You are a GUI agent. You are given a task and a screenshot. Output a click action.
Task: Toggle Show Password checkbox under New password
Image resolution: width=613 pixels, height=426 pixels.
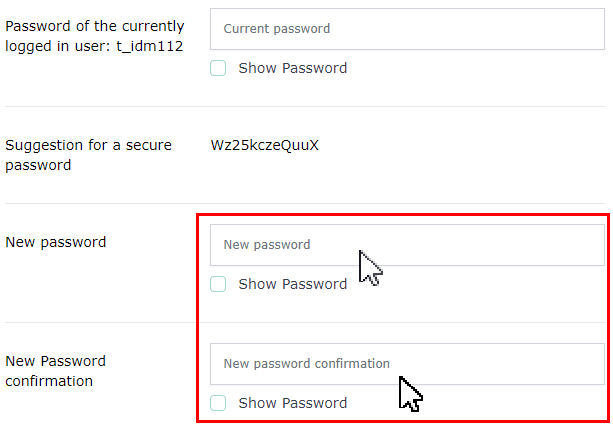[x=218, y=284]
